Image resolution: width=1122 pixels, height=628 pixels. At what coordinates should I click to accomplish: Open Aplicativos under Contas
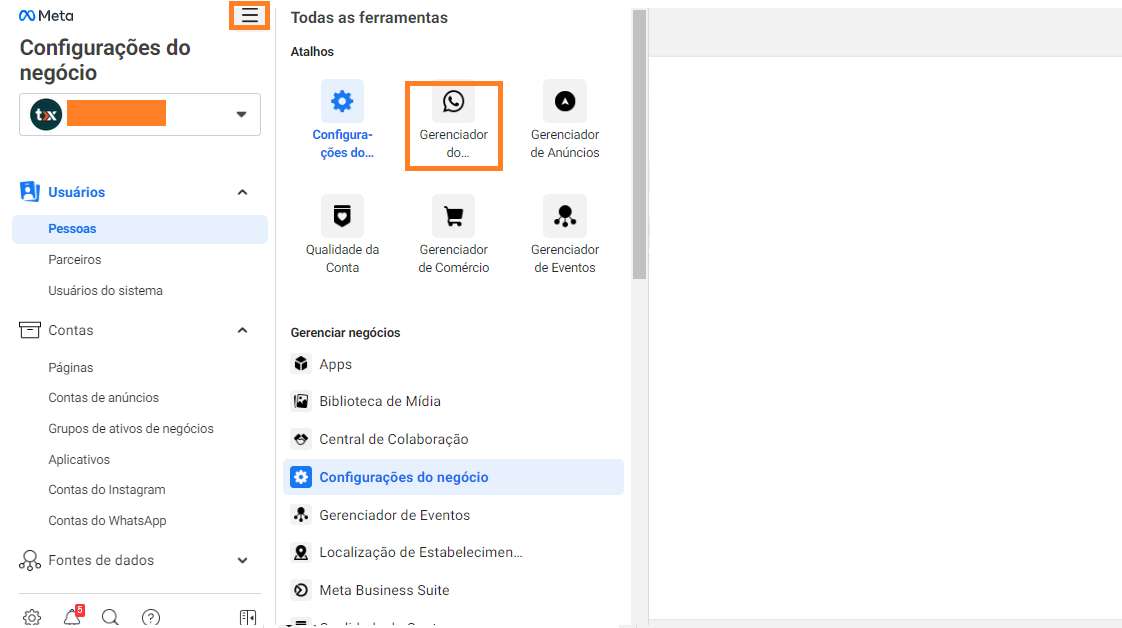click(x=79, y=459)
